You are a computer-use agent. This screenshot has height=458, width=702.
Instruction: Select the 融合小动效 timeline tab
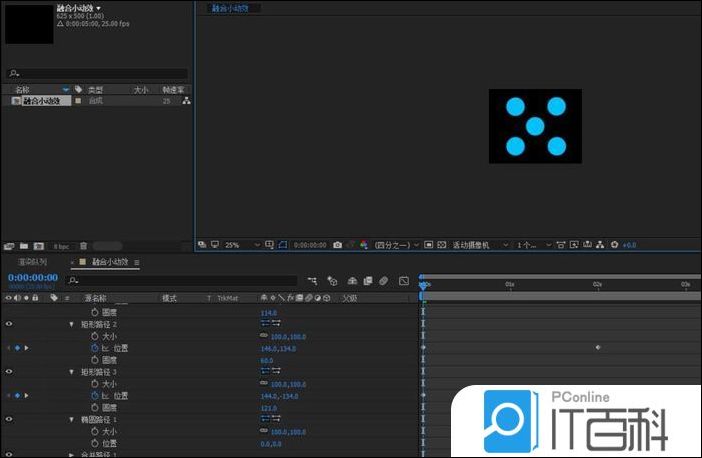tap(110, 262)
